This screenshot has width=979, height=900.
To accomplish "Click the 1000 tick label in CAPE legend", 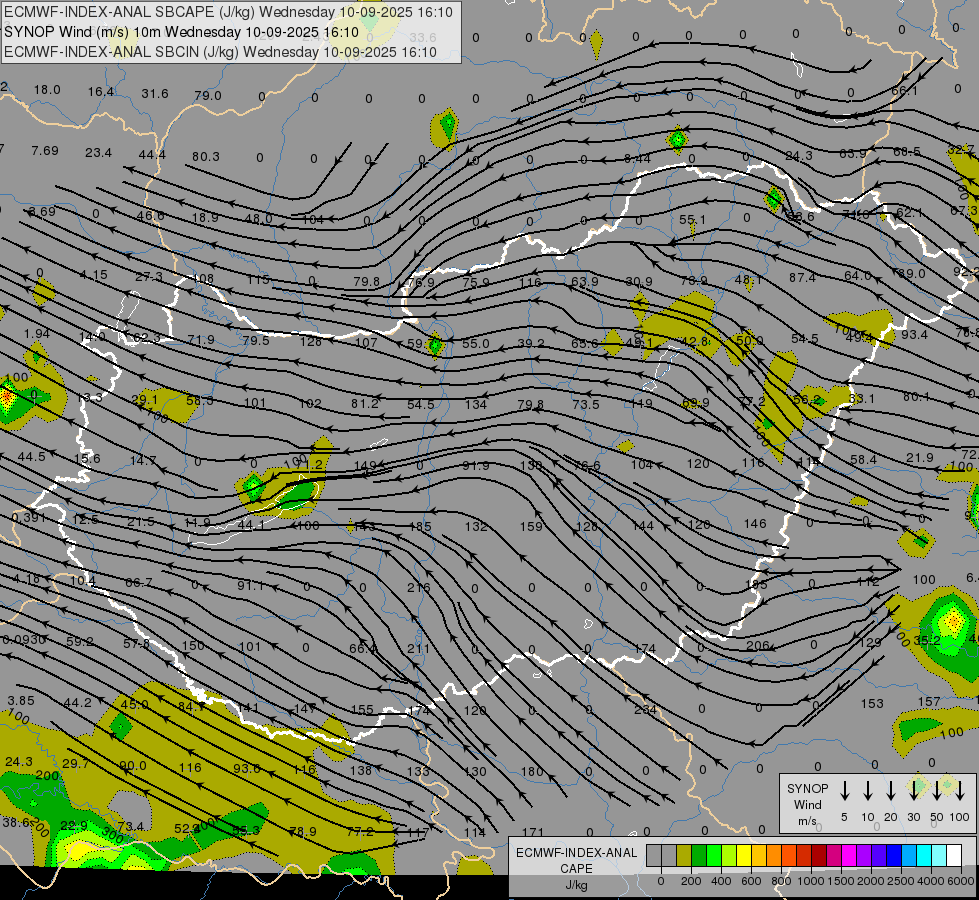I will (811, 881).
